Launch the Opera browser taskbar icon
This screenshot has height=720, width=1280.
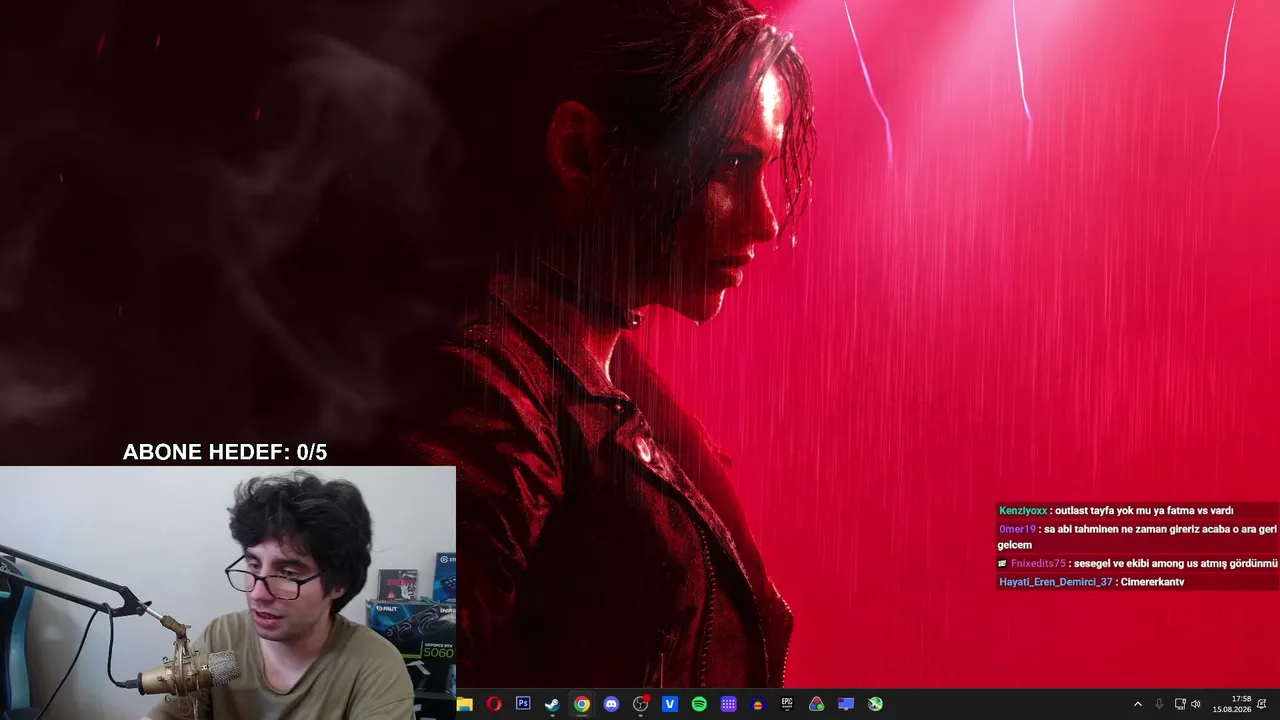(x=494, y=704)
